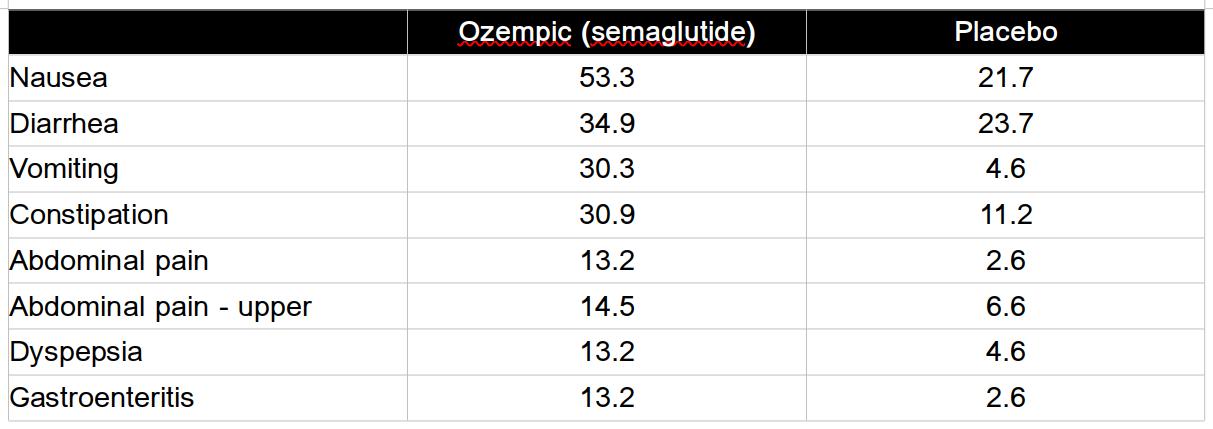Click the Ozempic upper abdominal pain value 14.5

coord(606,306)
